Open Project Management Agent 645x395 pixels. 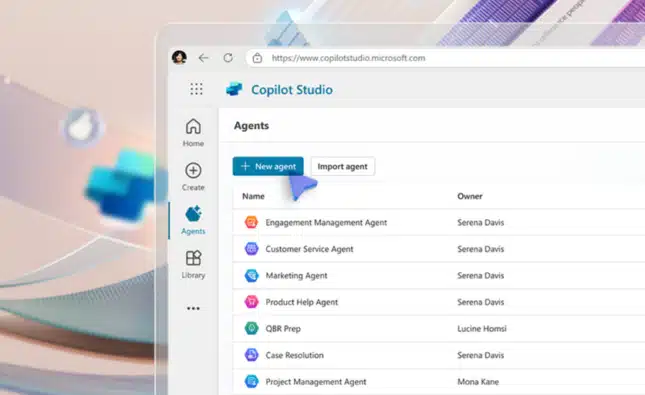[x=316, y=382]
